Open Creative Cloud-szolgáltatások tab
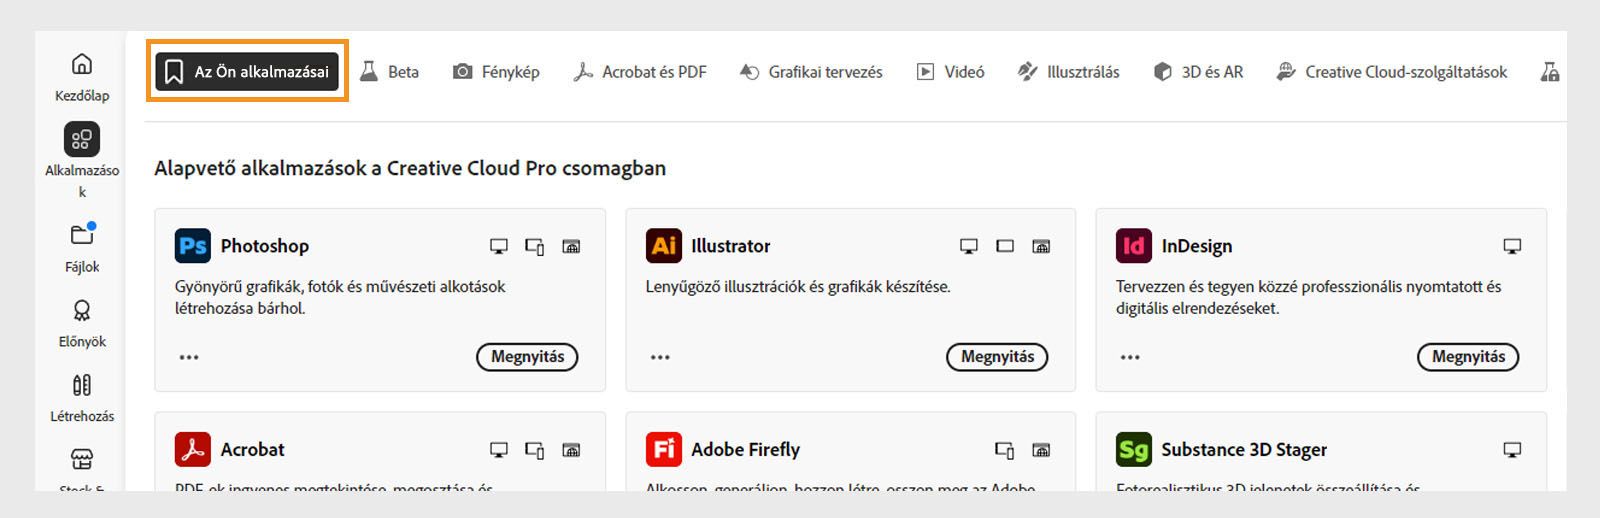1600x518 pixels. point(1392,72)
